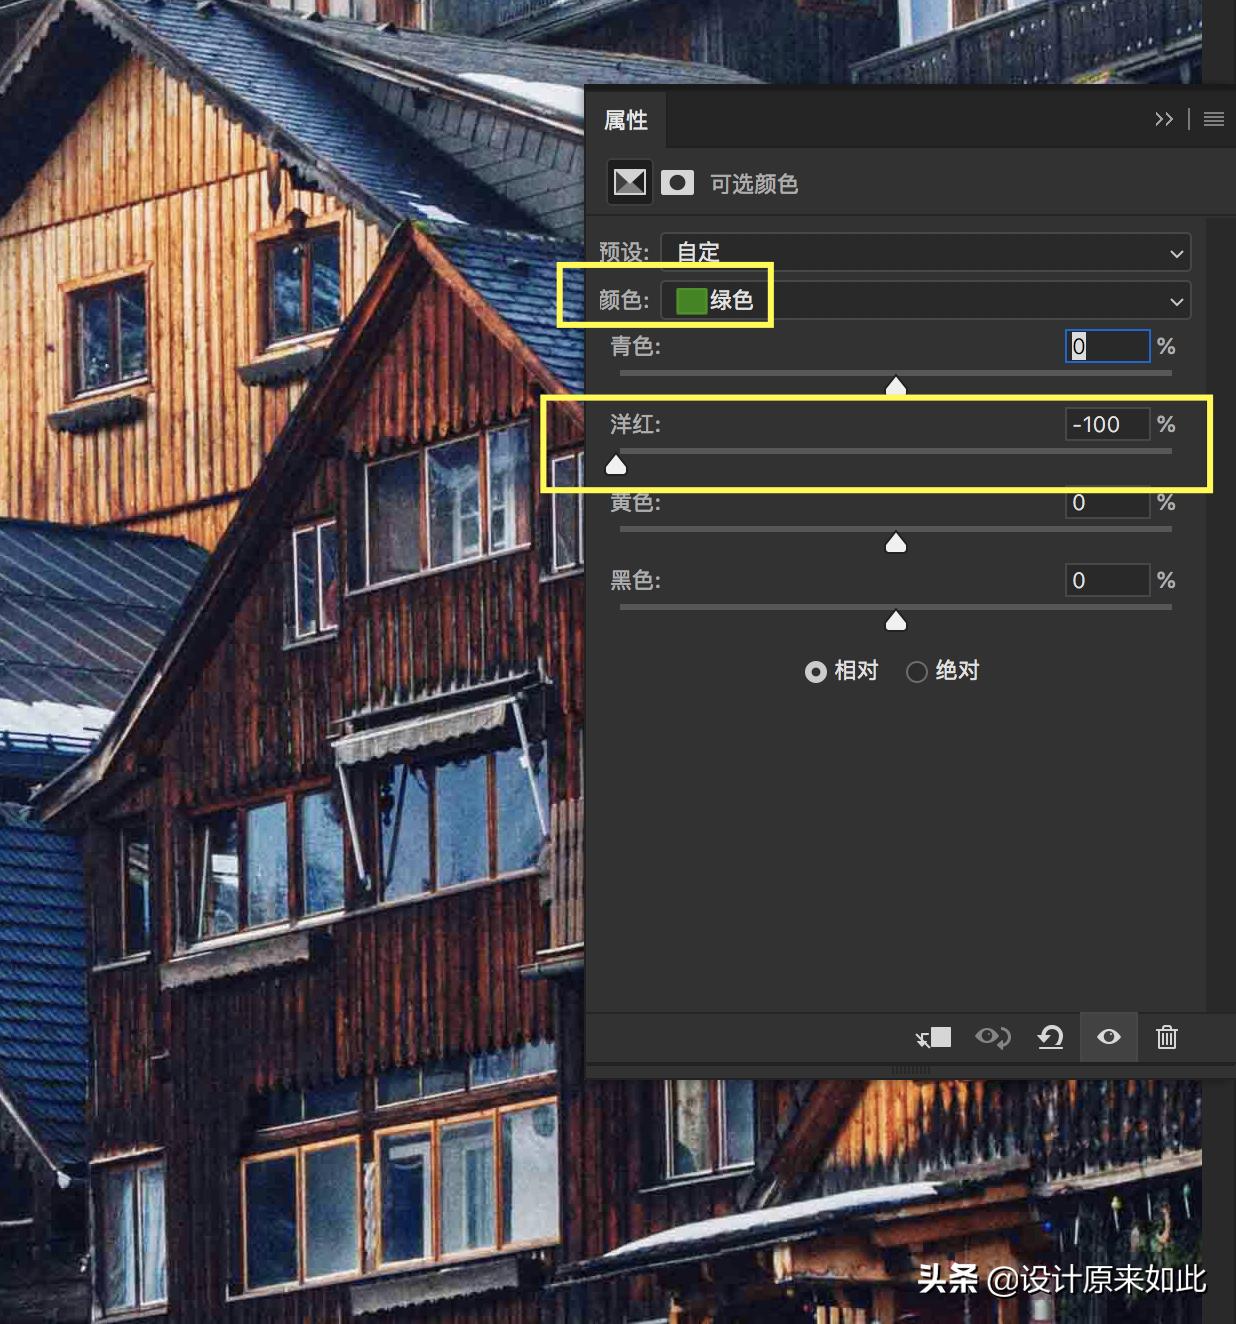Click the green color swatch beside 绿色
This screenshot has height=1324, width=1236.
pos(691,301)
